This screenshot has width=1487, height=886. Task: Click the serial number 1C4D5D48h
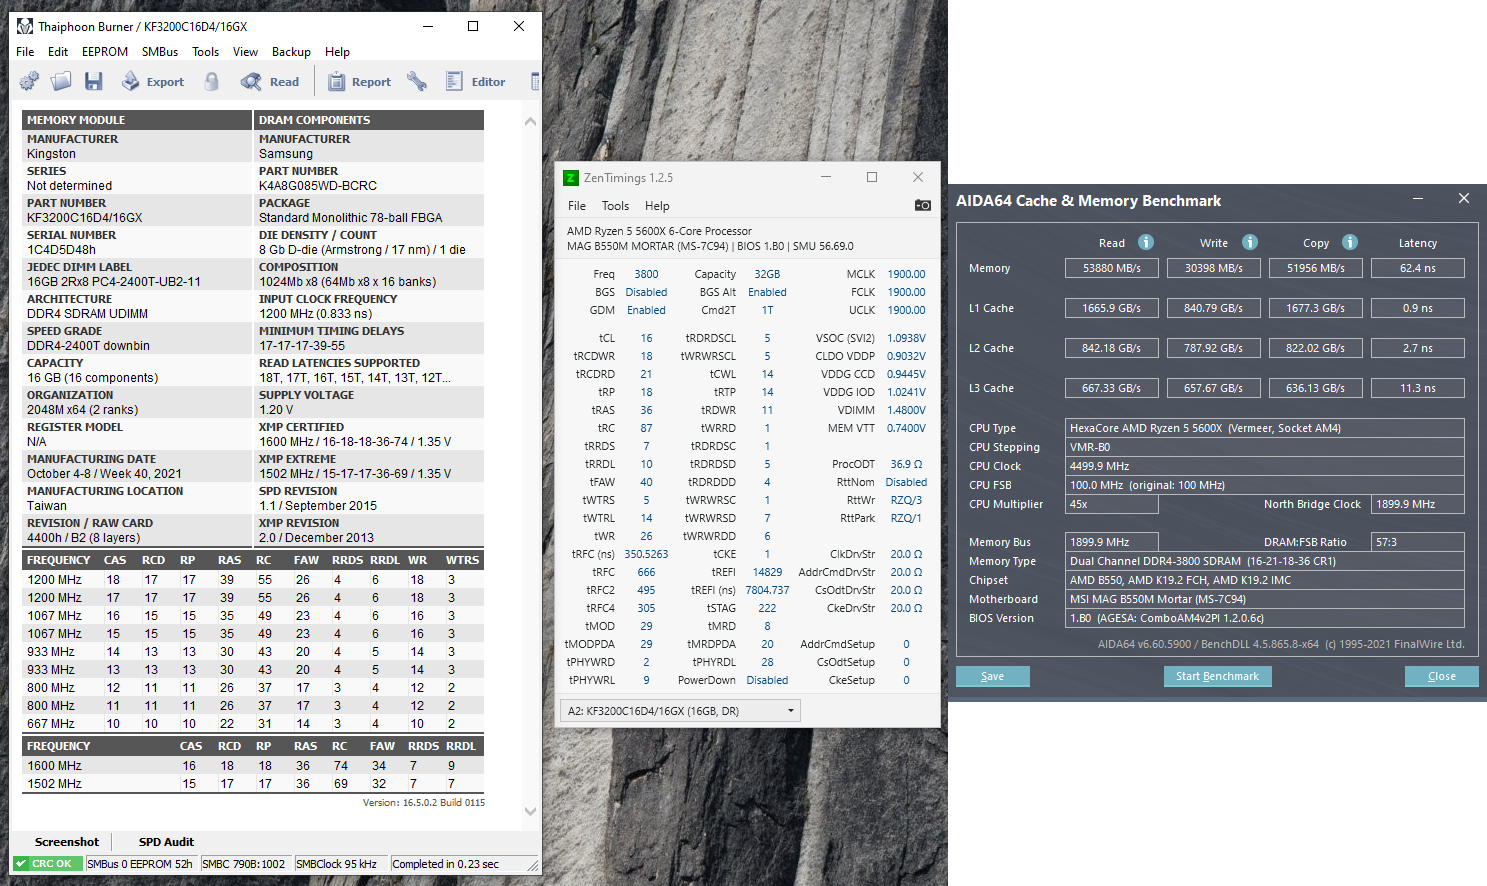[x=62, y=250]
